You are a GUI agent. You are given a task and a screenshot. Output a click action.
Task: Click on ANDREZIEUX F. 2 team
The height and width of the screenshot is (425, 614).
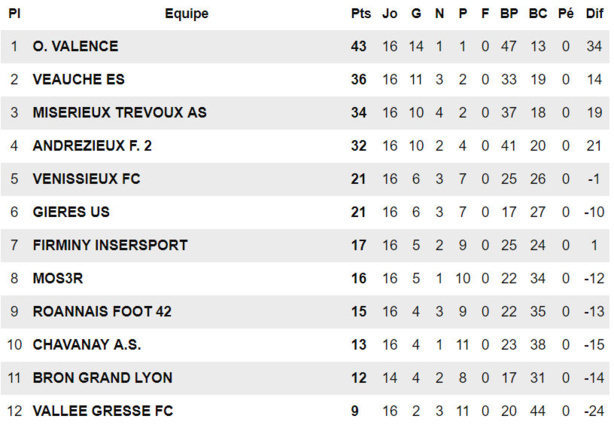[92, 146]
